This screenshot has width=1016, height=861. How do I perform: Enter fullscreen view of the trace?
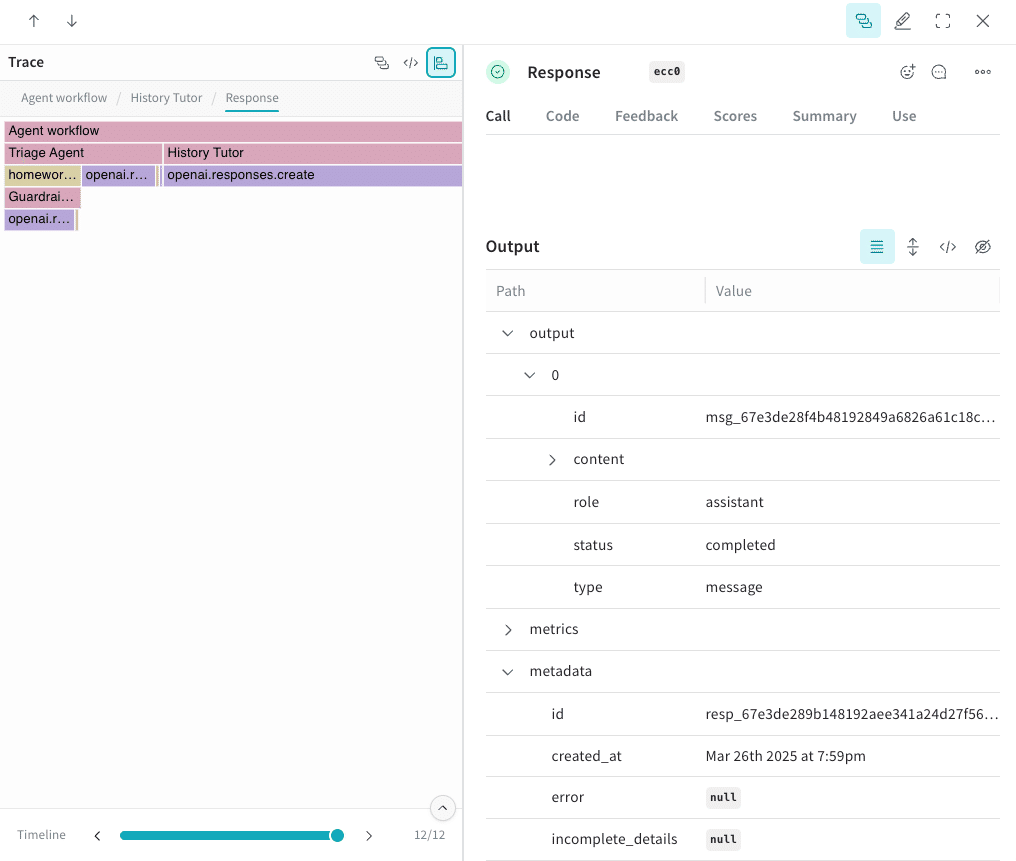[943, 21]
